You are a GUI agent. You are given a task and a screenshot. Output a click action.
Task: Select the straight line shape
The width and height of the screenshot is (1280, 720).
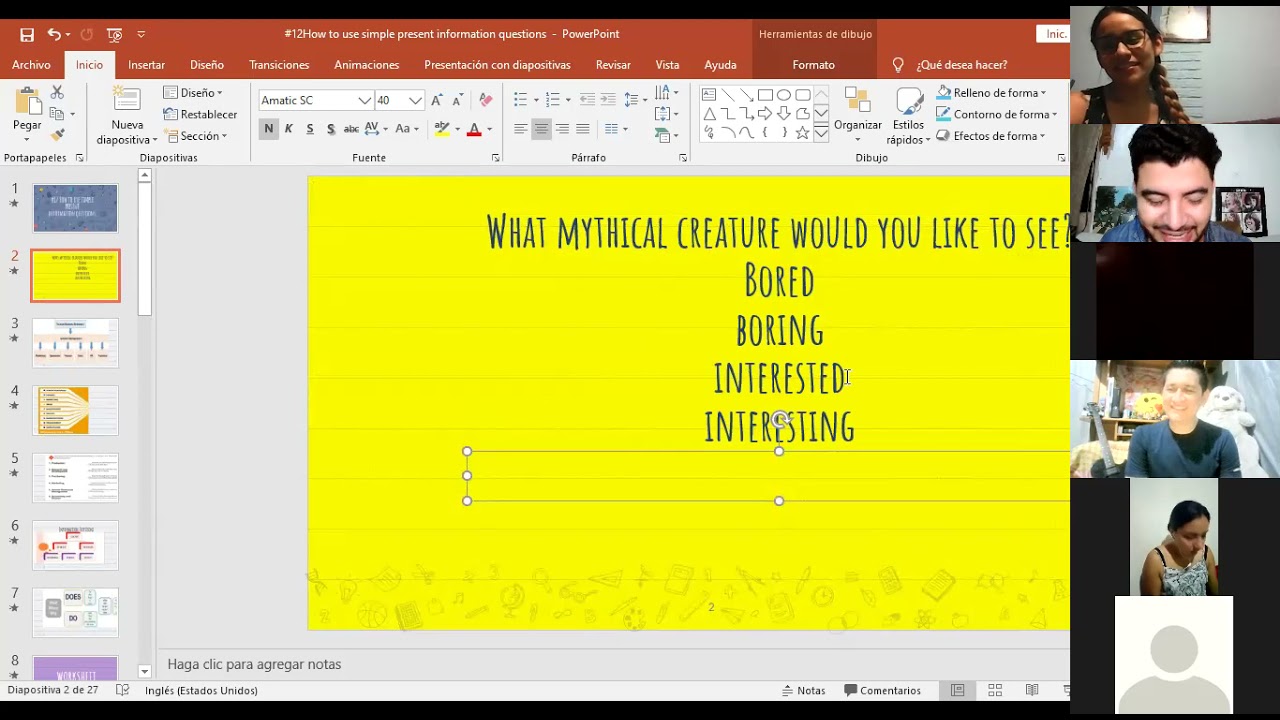click(x=728, y=95)
